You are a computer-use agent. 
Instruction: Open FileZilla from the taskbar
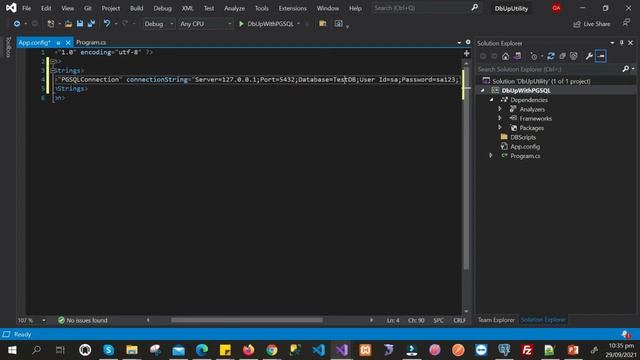[x=527, y=350]
